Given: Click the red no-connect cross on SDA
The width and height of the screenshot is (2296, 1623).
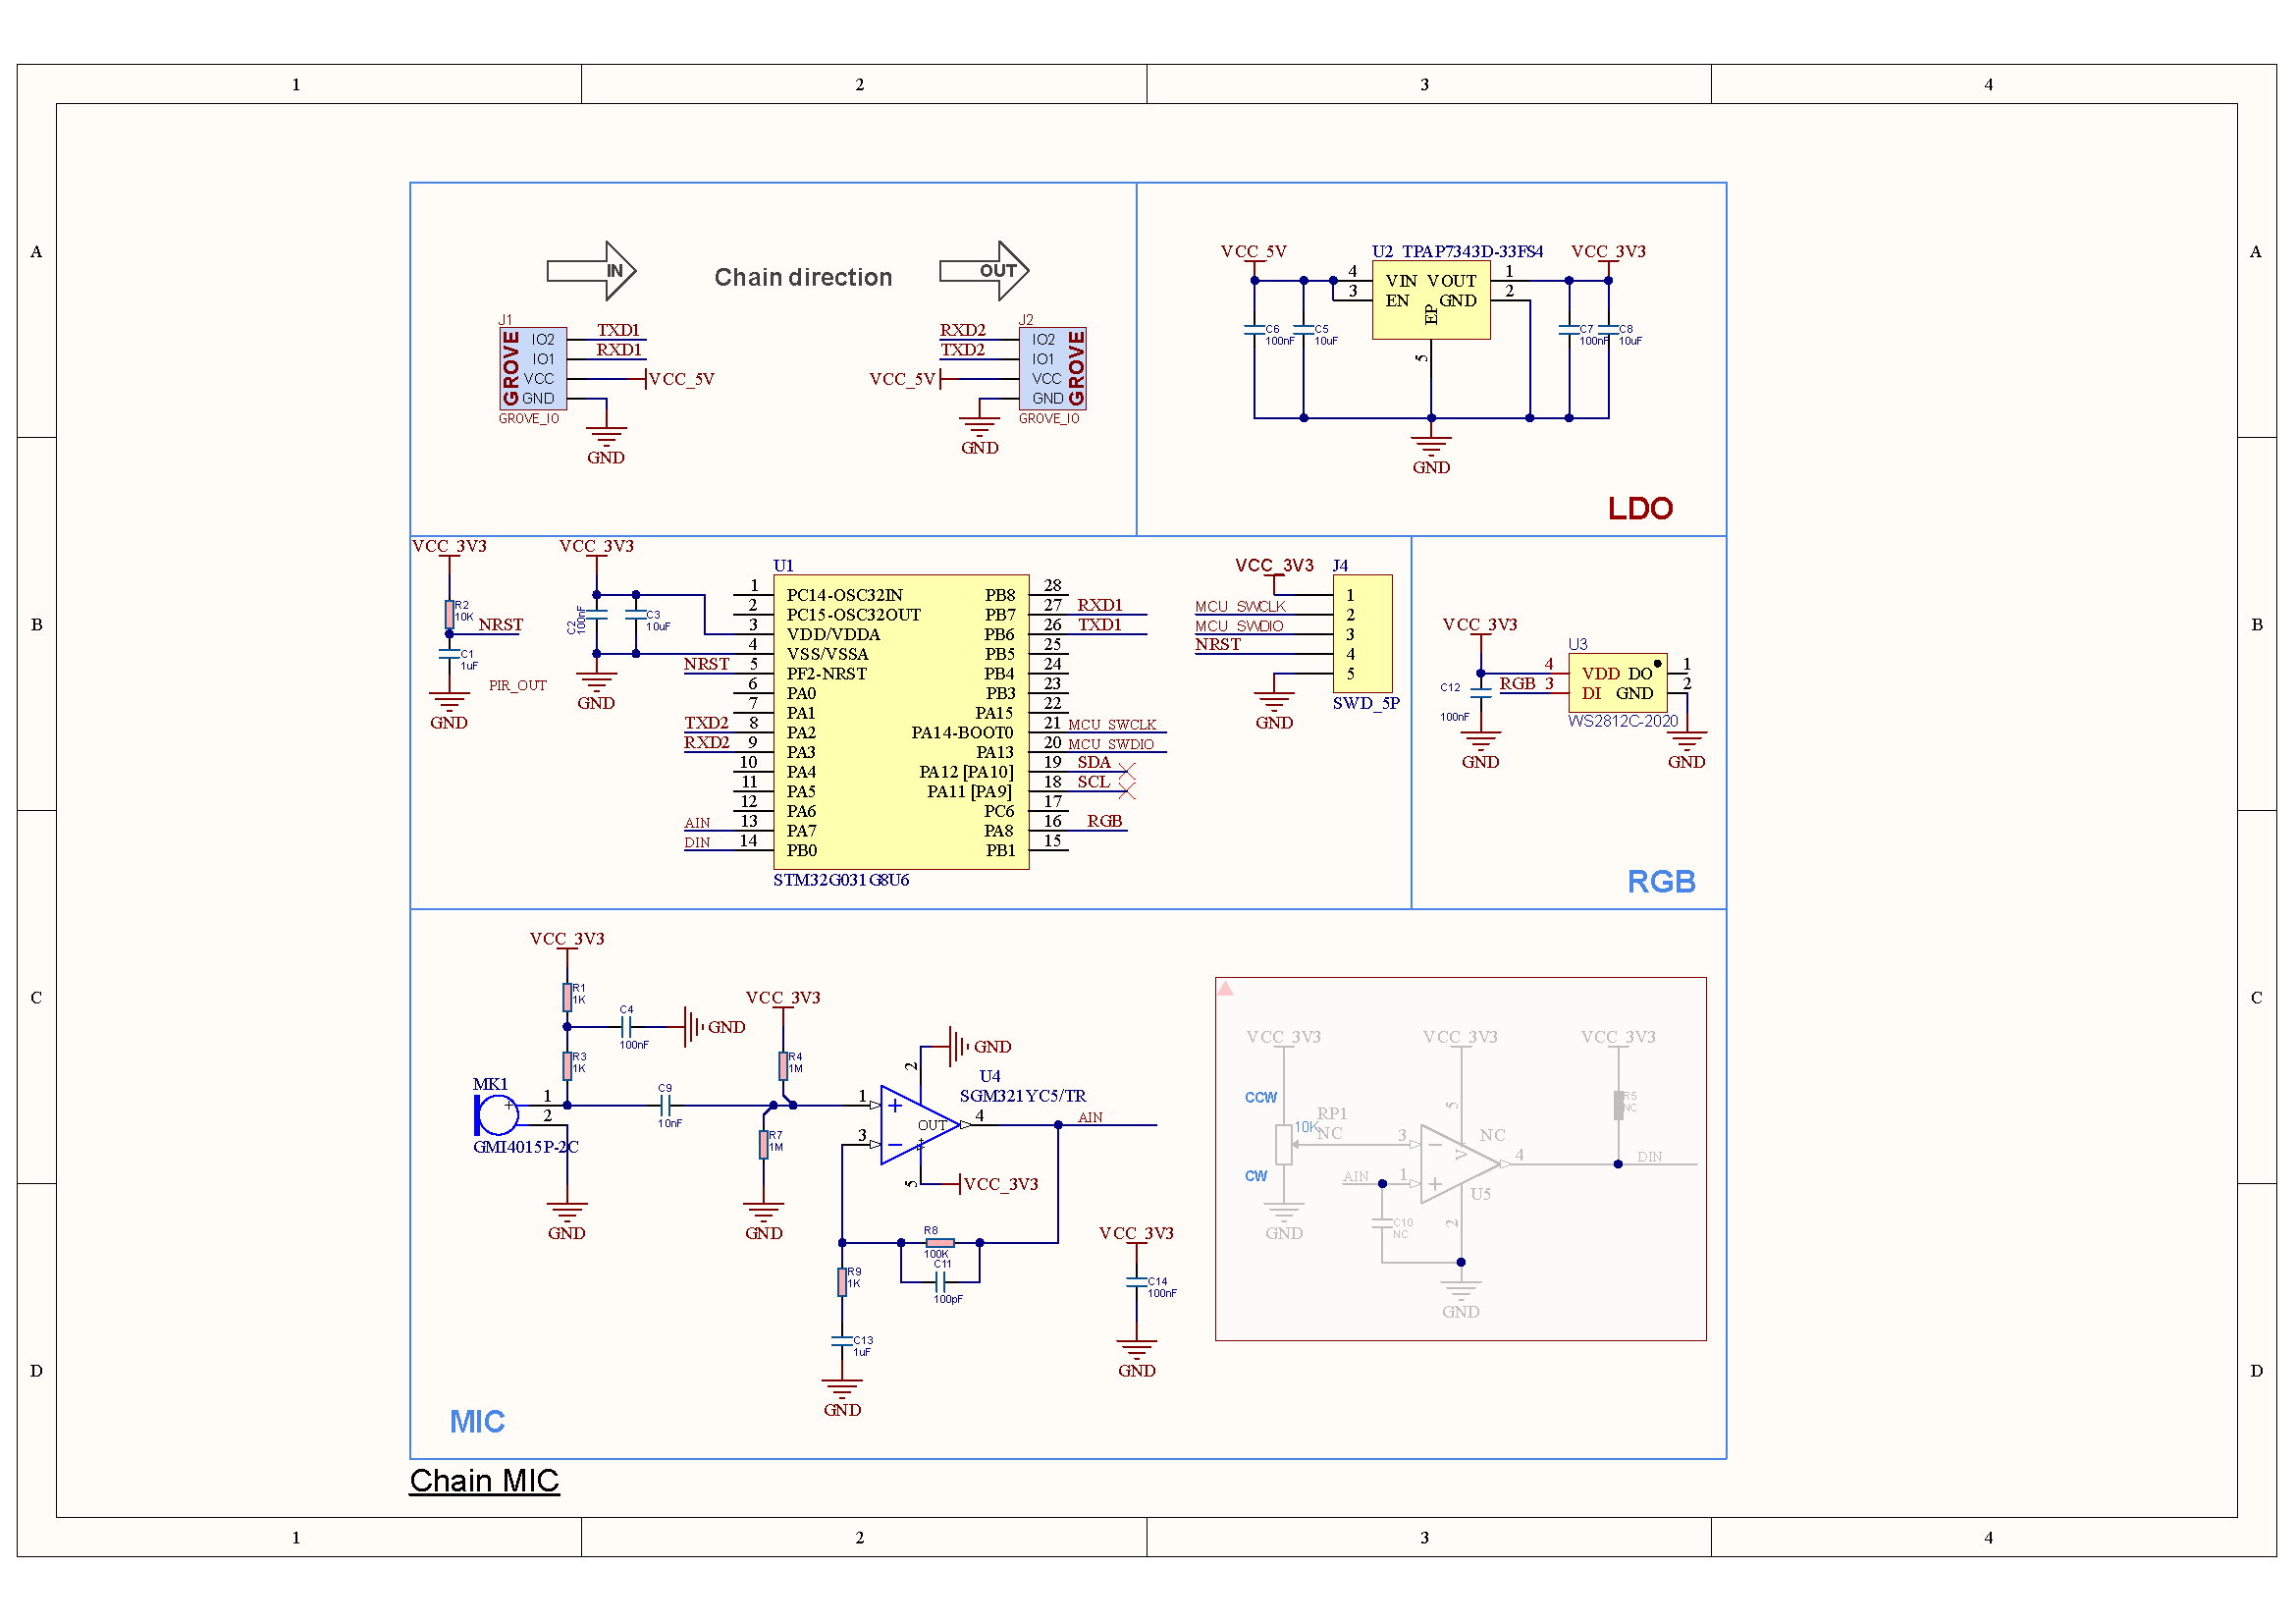Looking at the screenshot, I should click(x=1127, y=772).
